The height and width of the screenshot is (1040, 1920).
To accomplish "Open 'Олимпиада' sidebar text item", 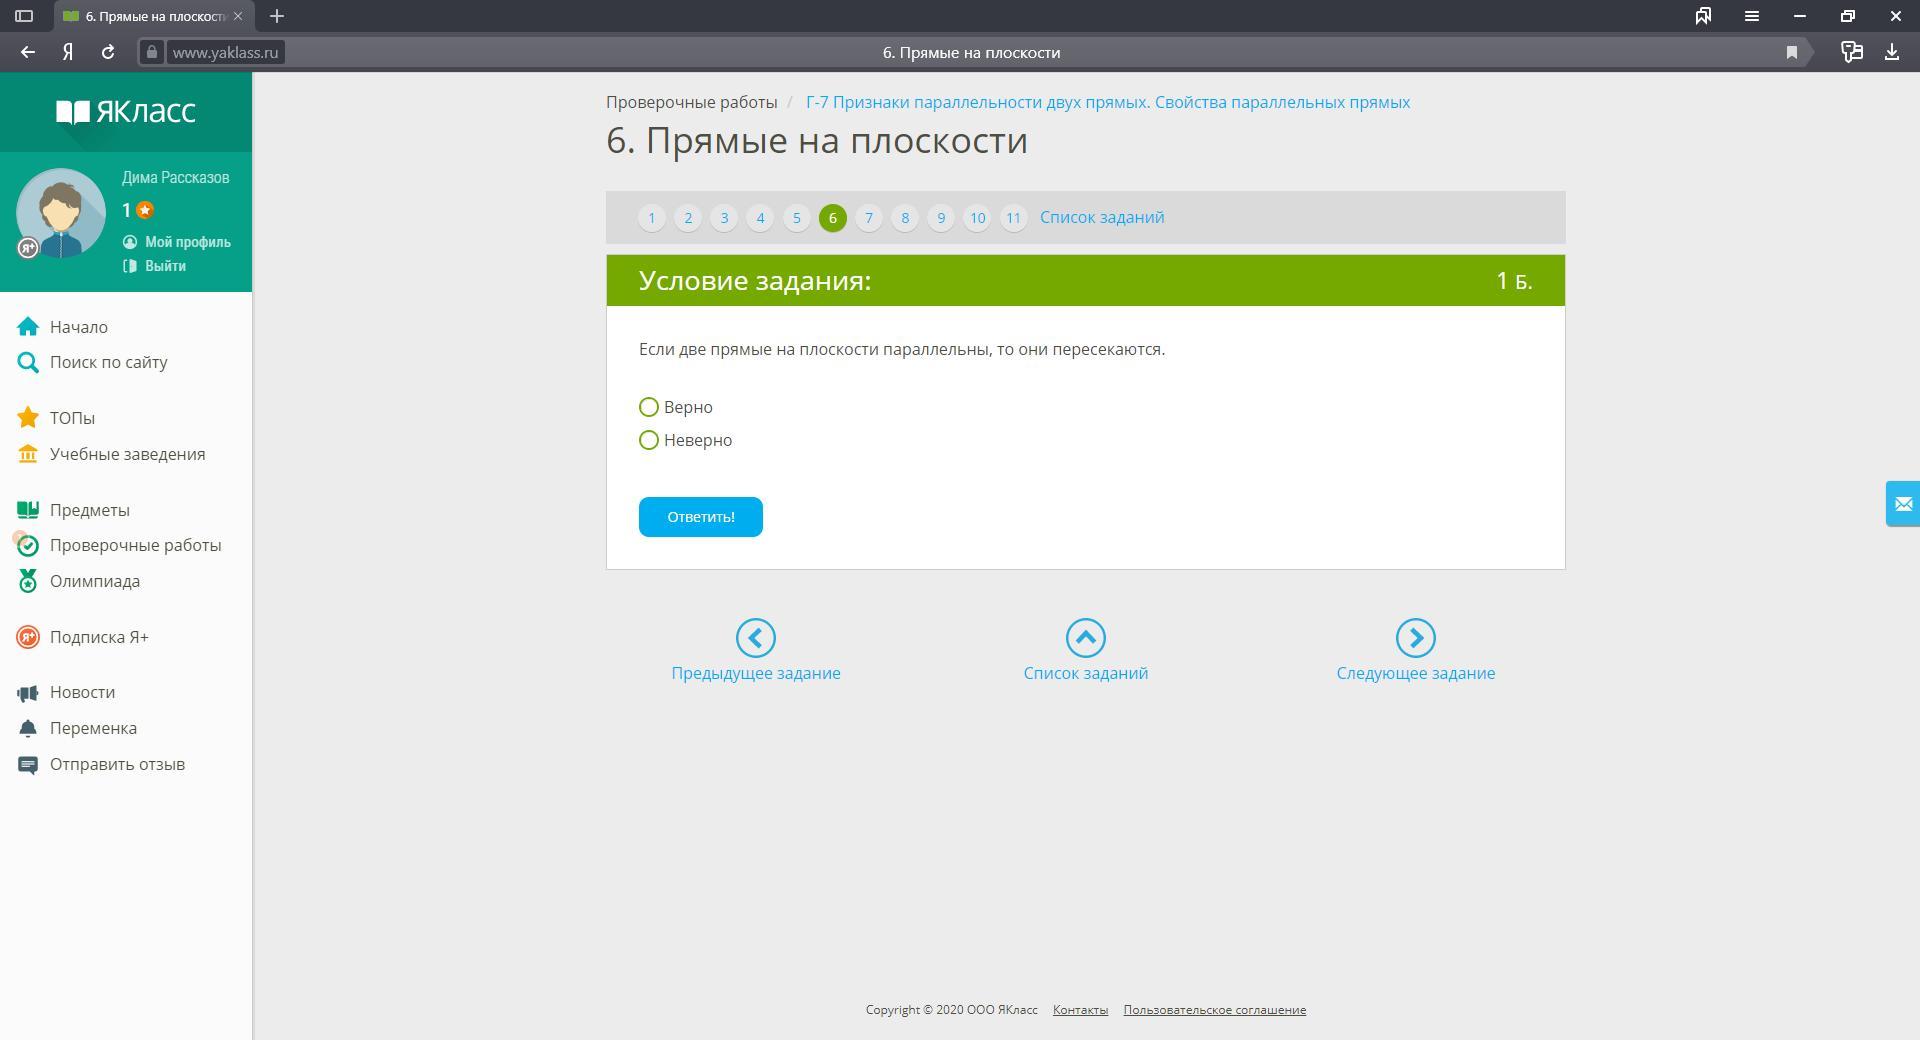I will point(95,581).
